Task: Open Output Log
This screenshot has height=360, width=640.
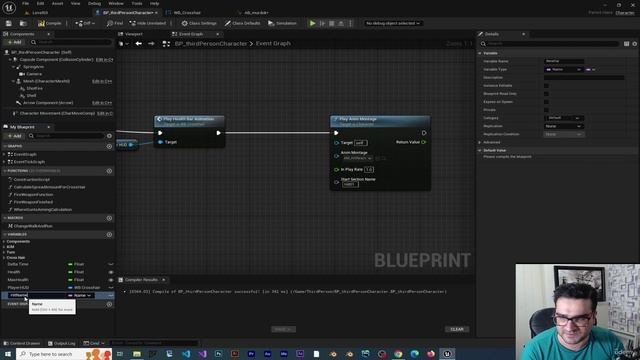Action: click(62, 343)
